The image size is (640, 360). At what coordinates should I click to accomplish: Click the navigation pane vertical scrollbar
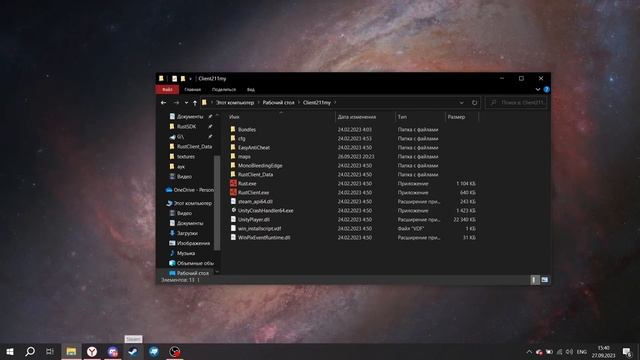point(217,203)
